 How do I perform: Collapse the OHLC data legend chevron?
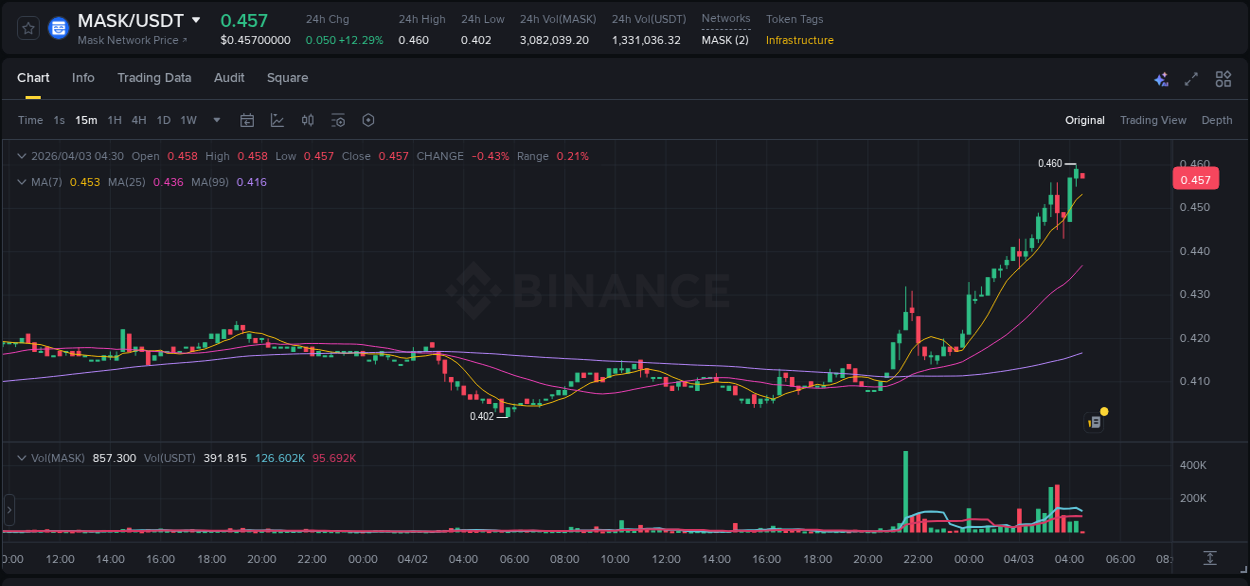(x=22, y=156)
